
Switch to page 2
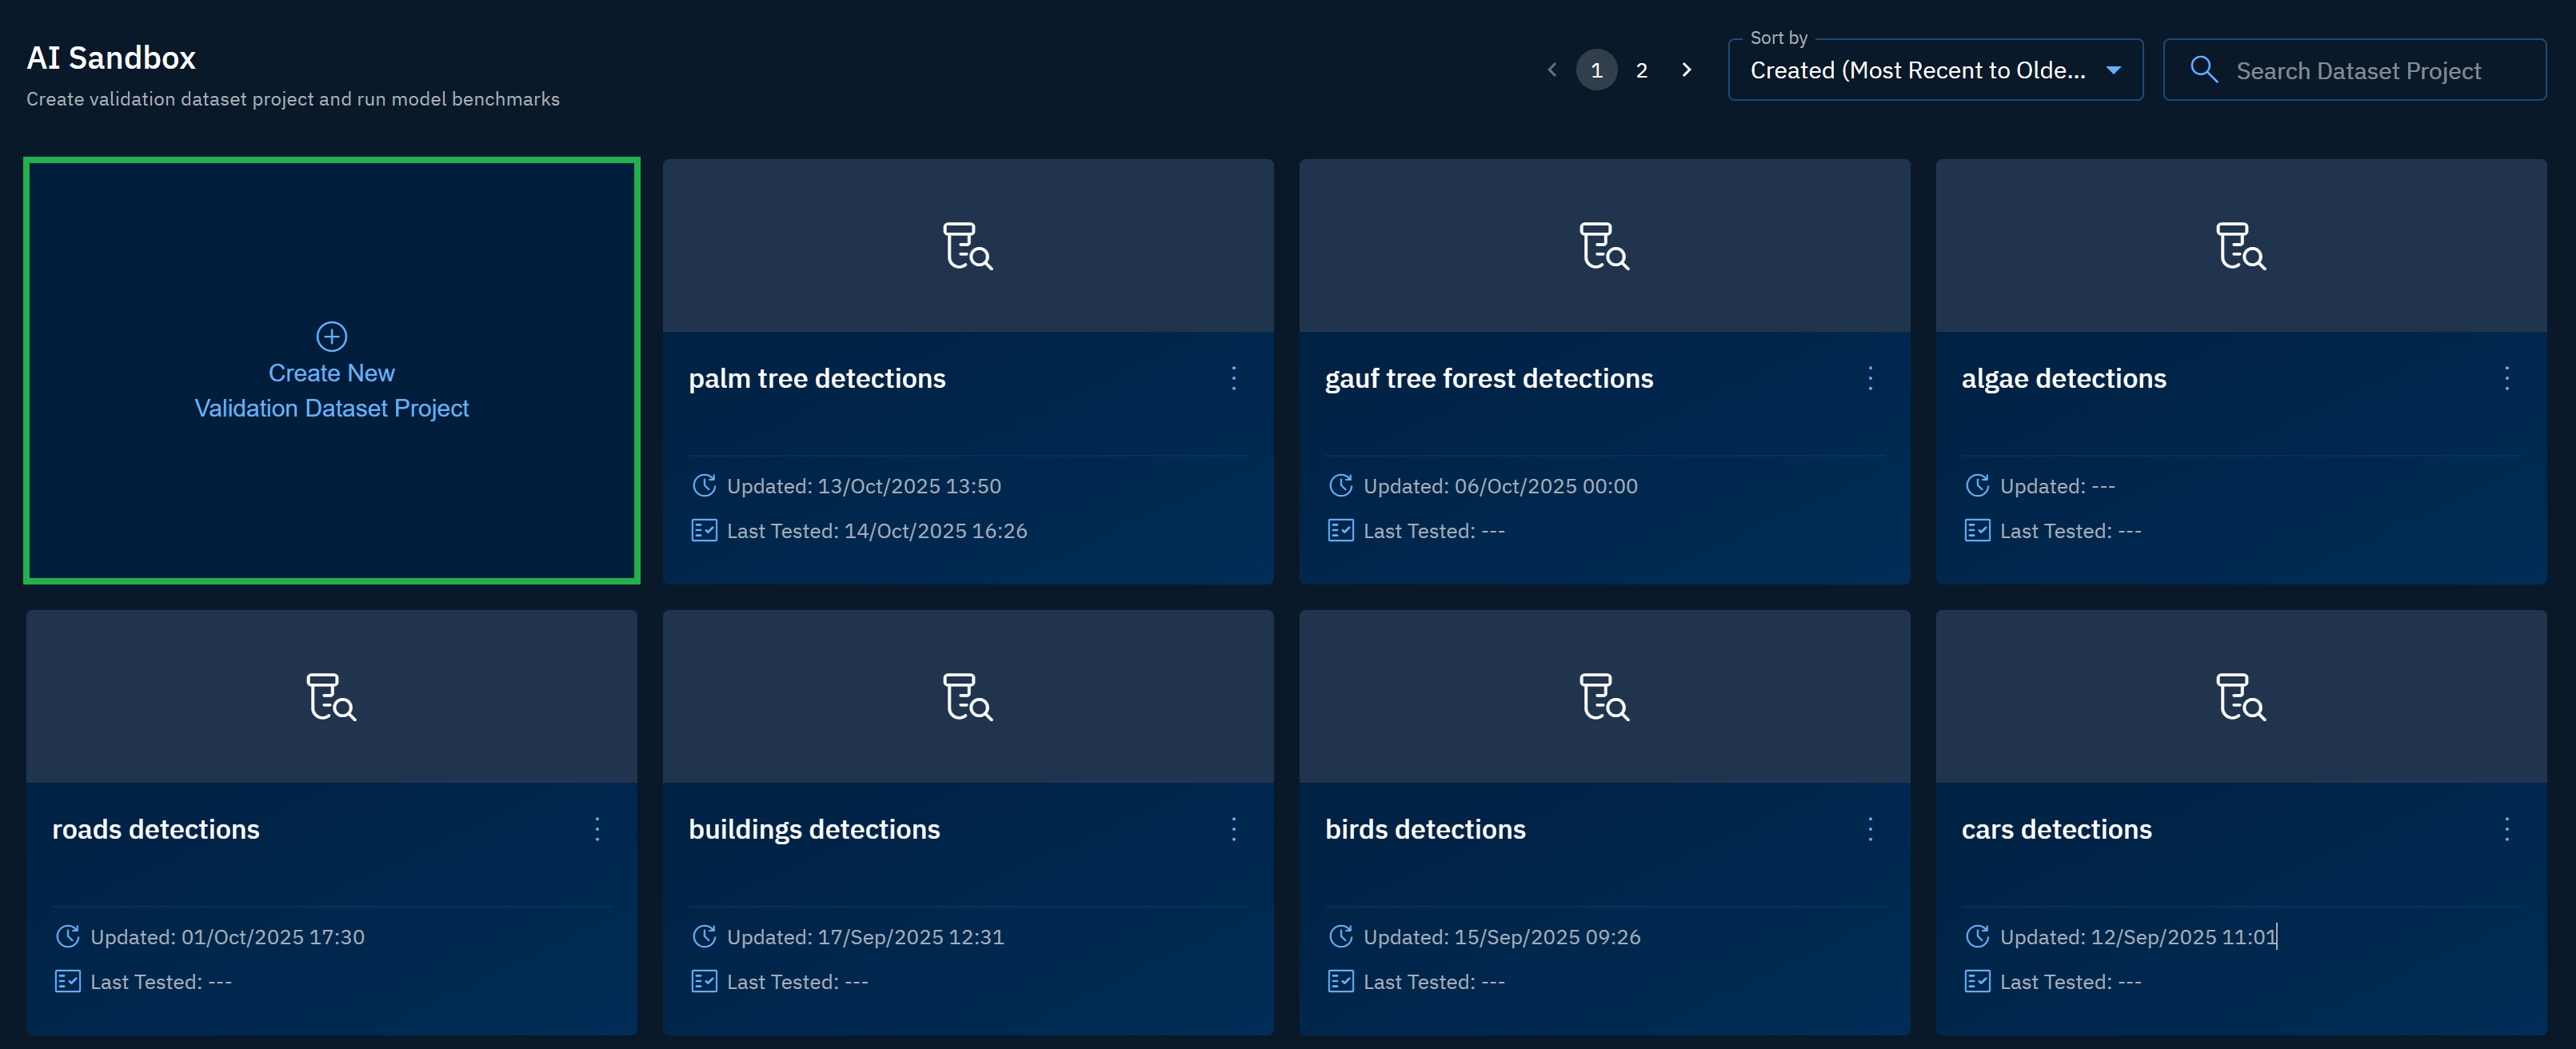[1641, 70]
